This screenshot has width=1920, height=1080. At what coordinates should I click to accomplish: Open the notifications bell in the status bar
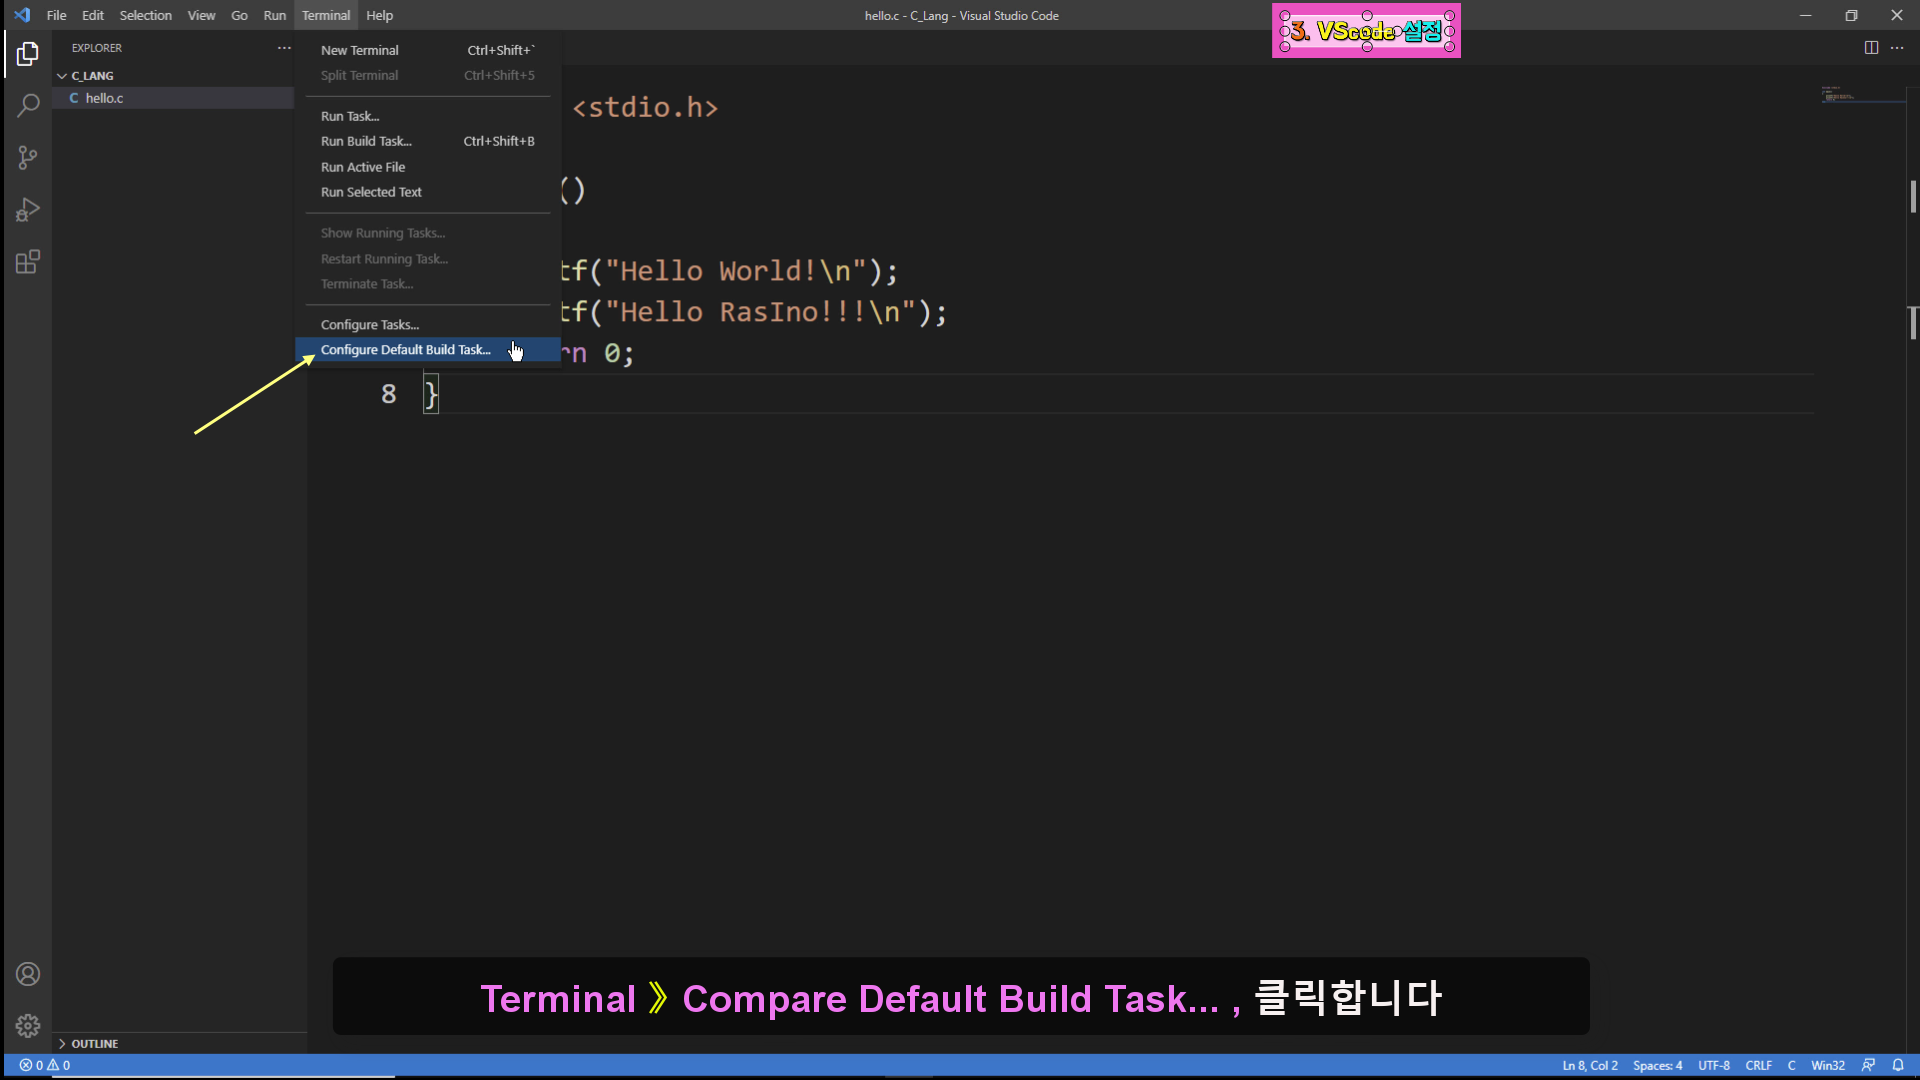(x=1898, y=1065)
